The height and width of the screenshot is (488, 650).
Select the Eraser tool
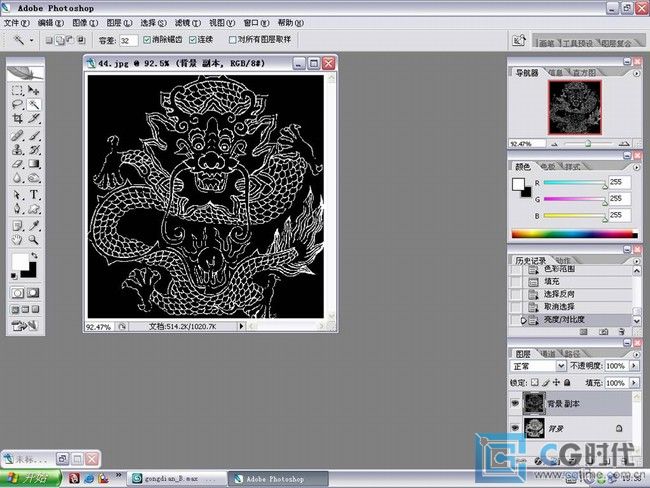[17, 164]
